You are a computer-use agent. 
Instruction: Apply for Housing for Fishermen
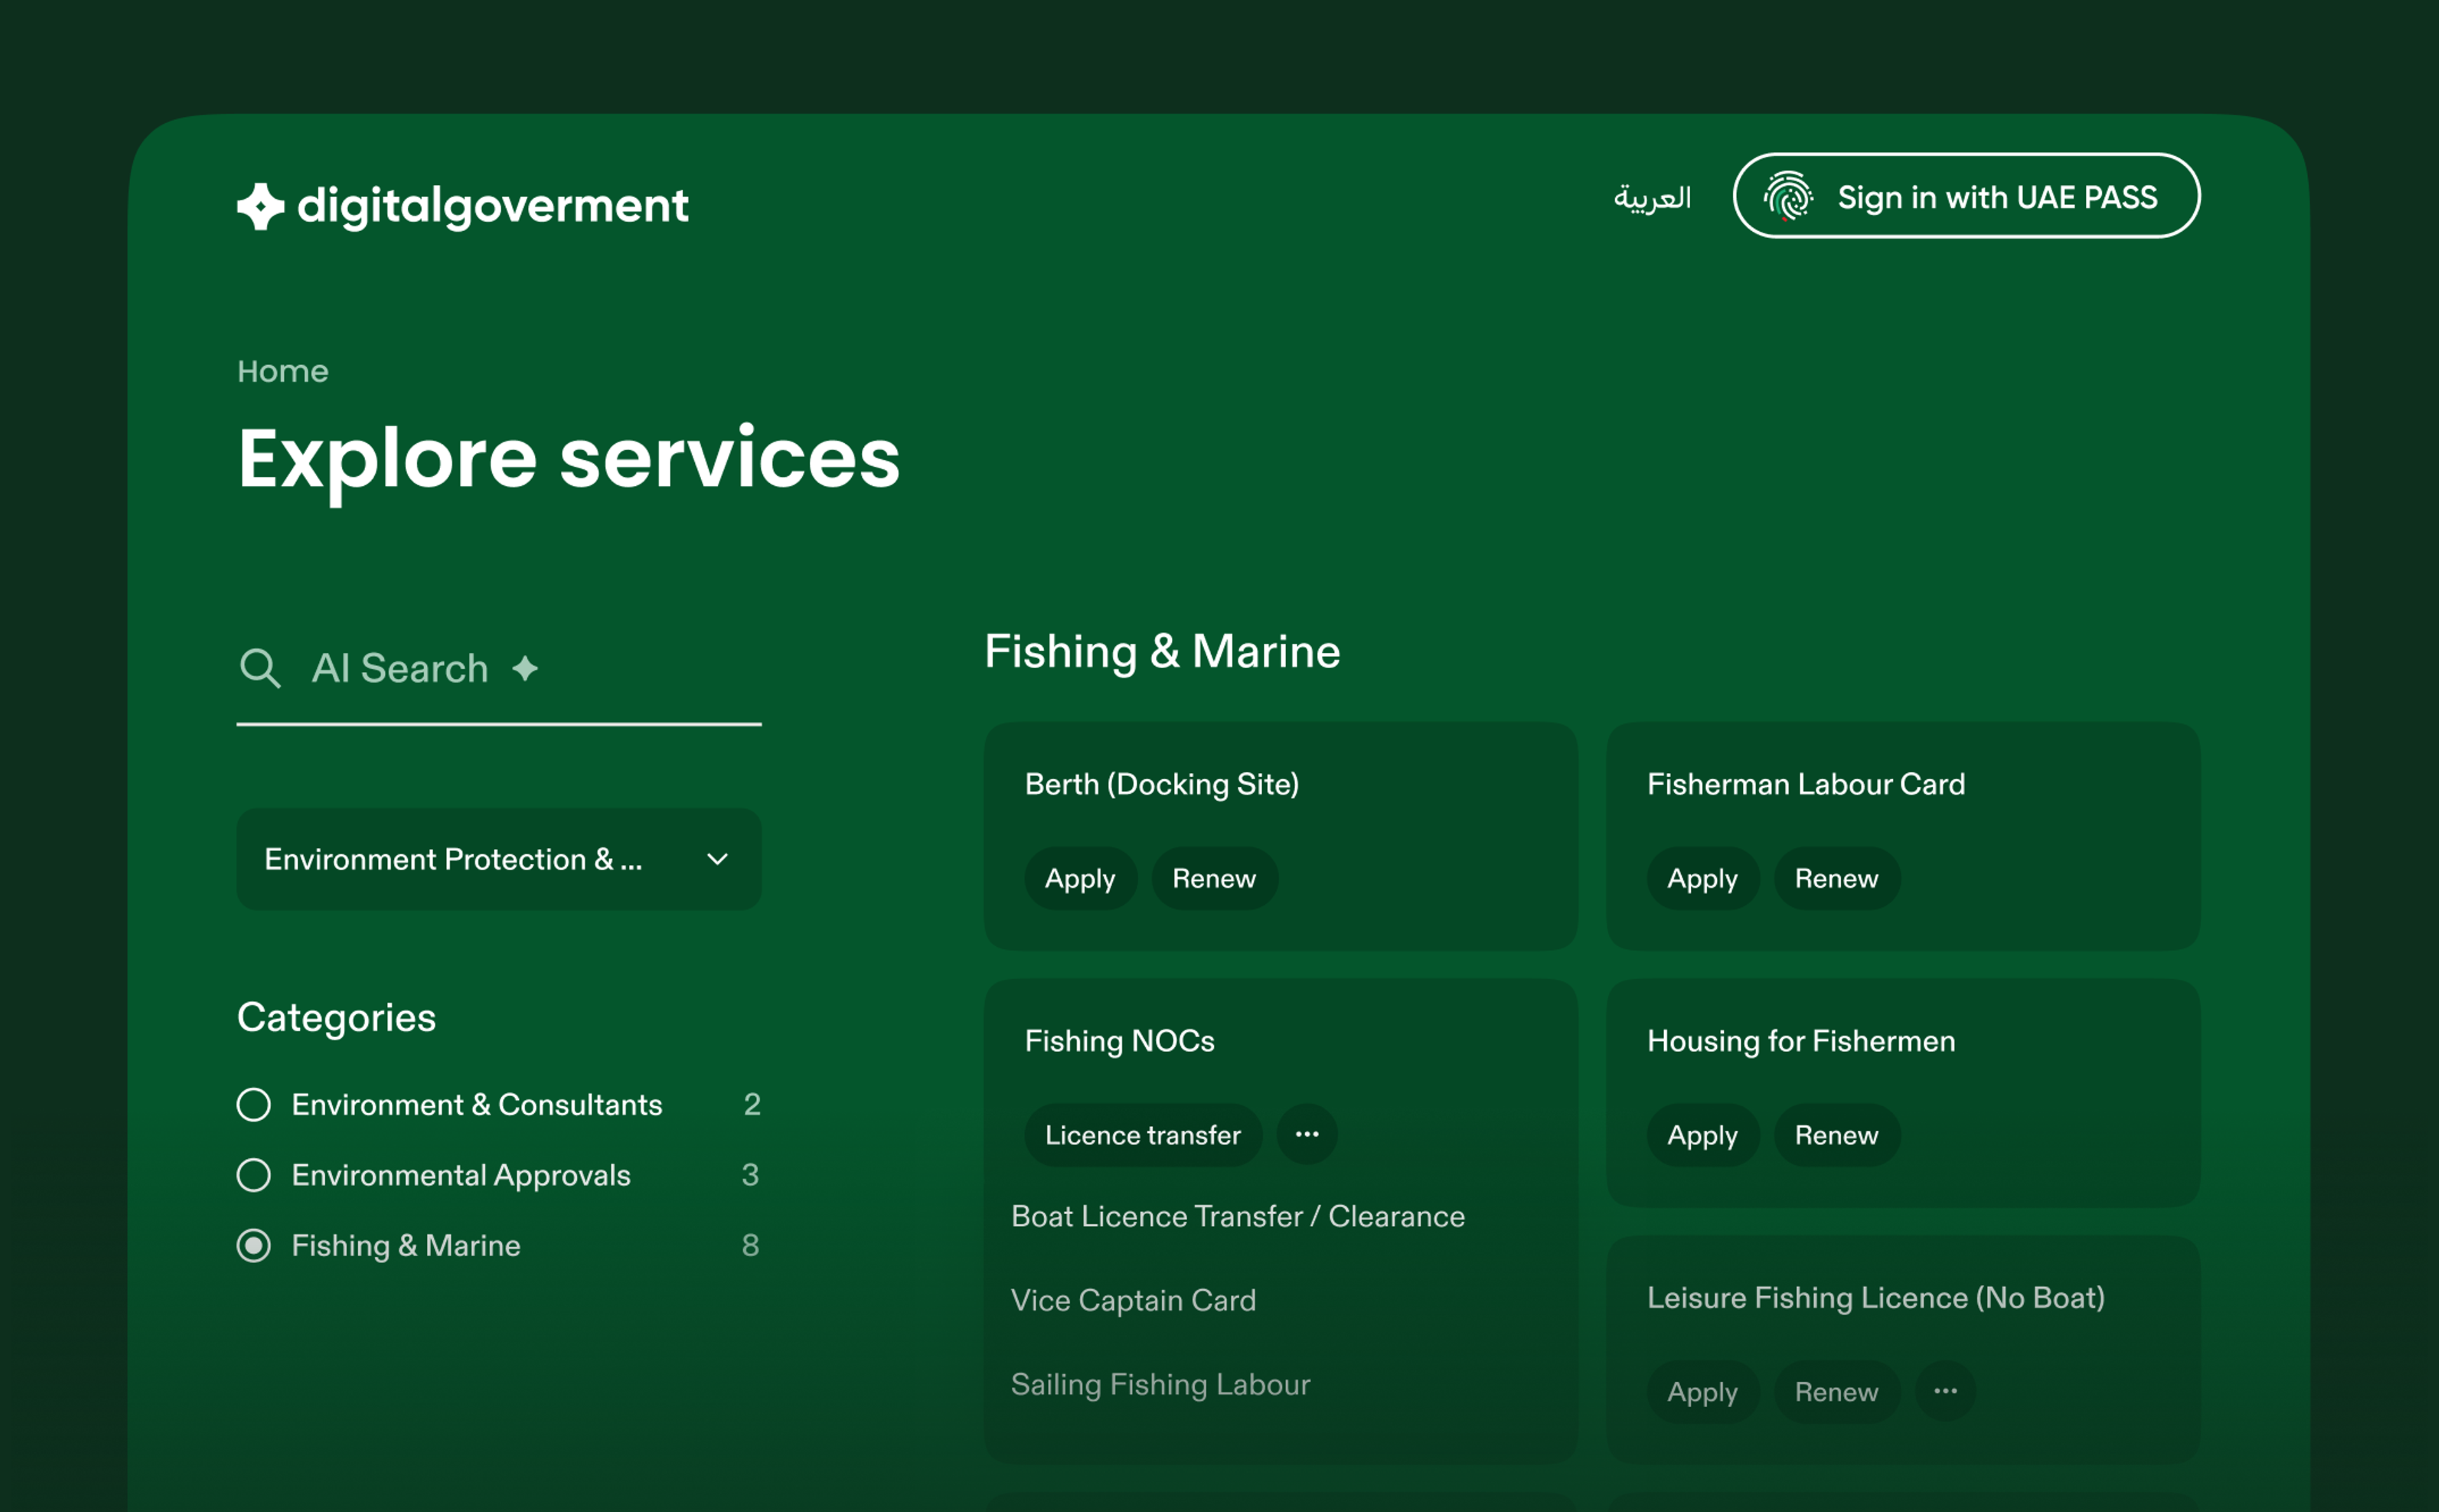(x=1702, y=1134)
